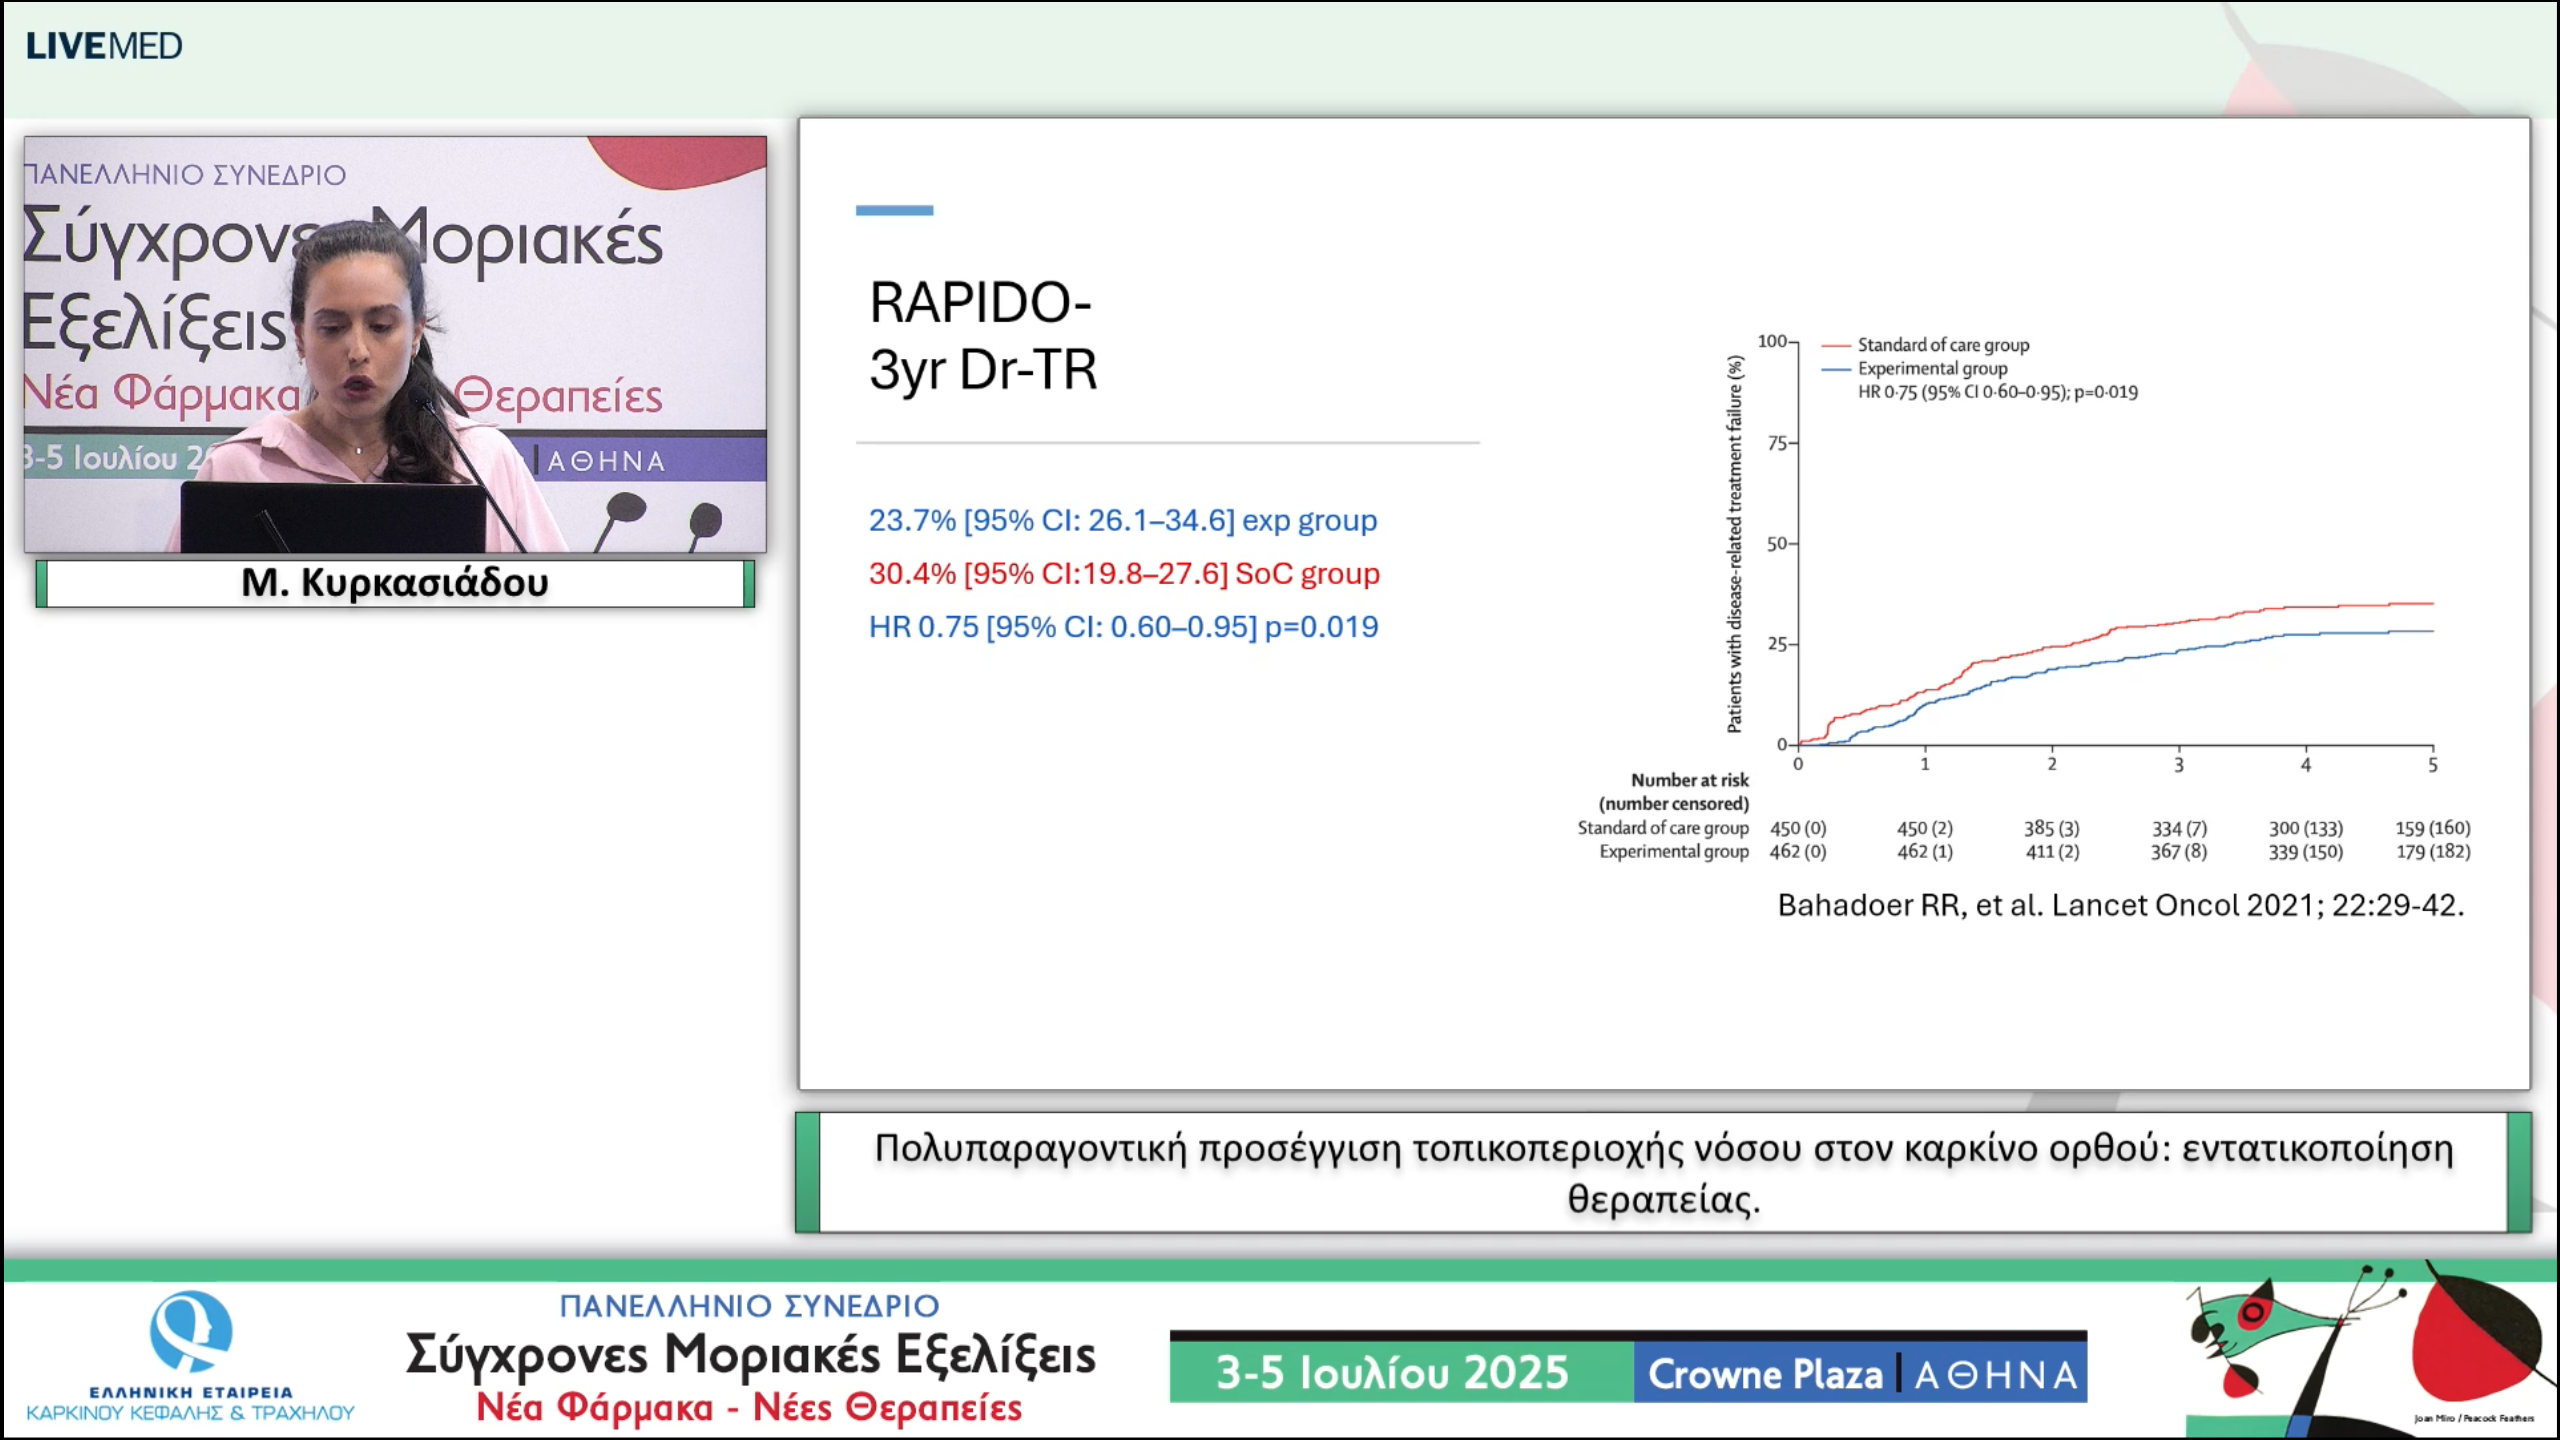Click the Σύγχρονες Μοριακές Εξελίξεις footer title

coord(750,1355)
